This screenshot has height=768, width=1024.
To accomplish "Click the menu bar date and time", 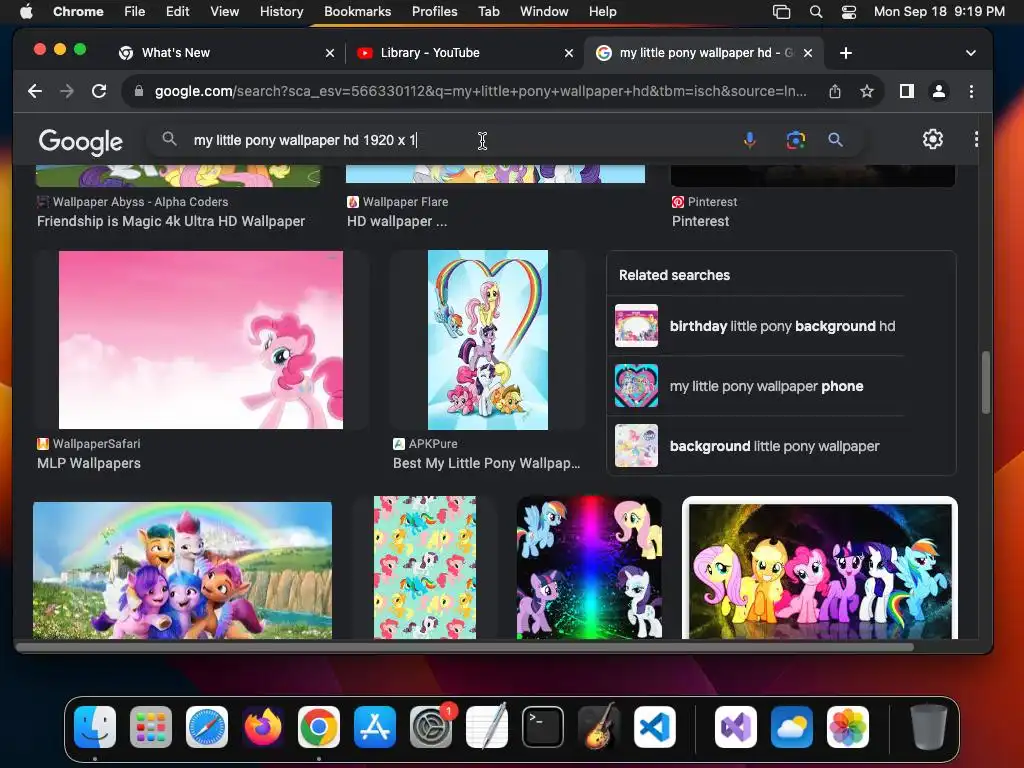I will (x=938, y=12).
